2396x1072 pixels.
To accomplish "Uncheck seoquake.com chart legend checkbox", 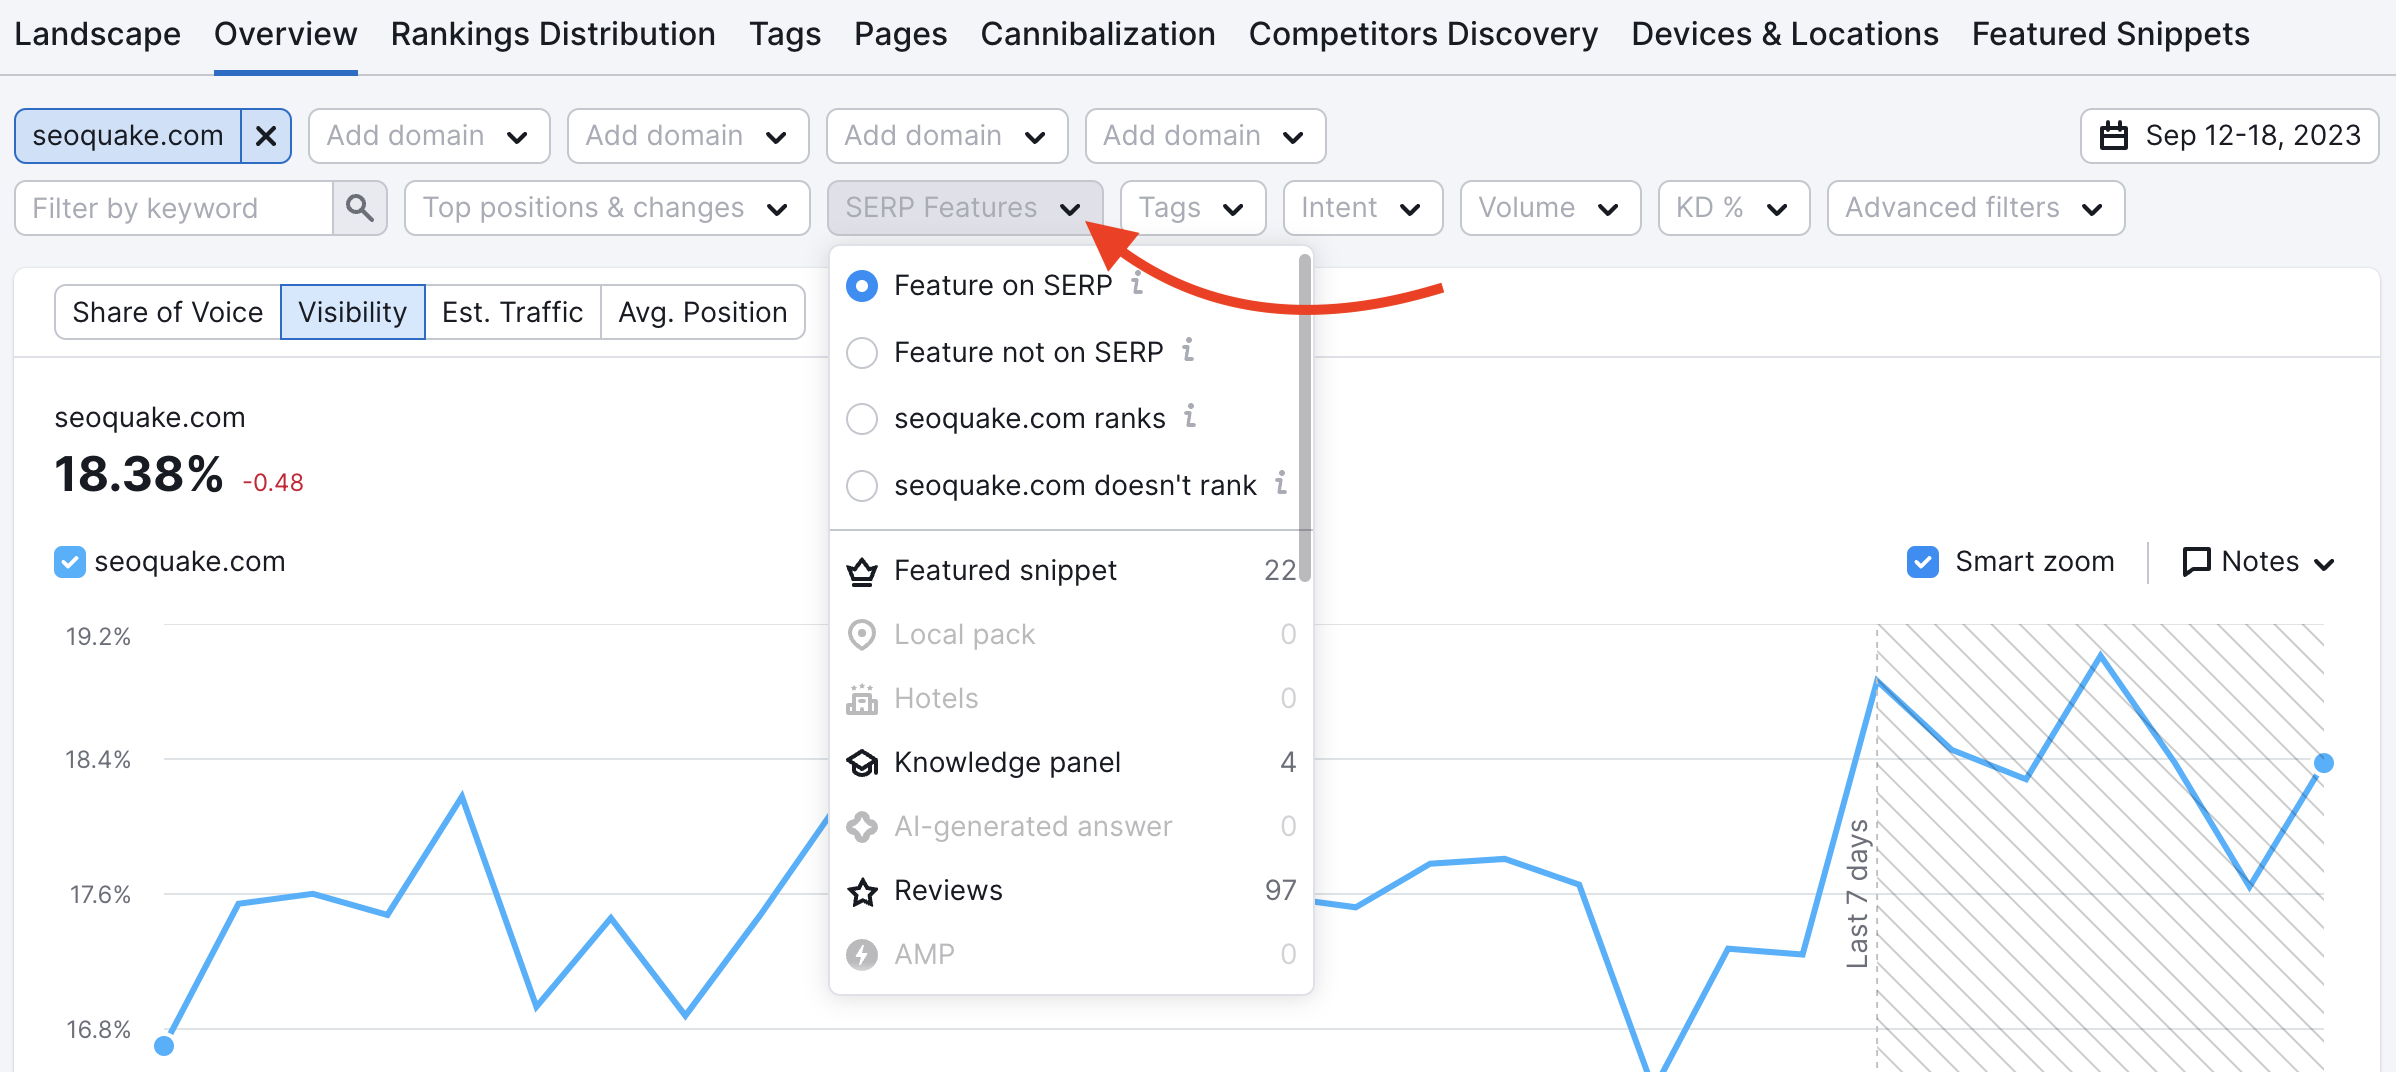I will tap(70, 562).
